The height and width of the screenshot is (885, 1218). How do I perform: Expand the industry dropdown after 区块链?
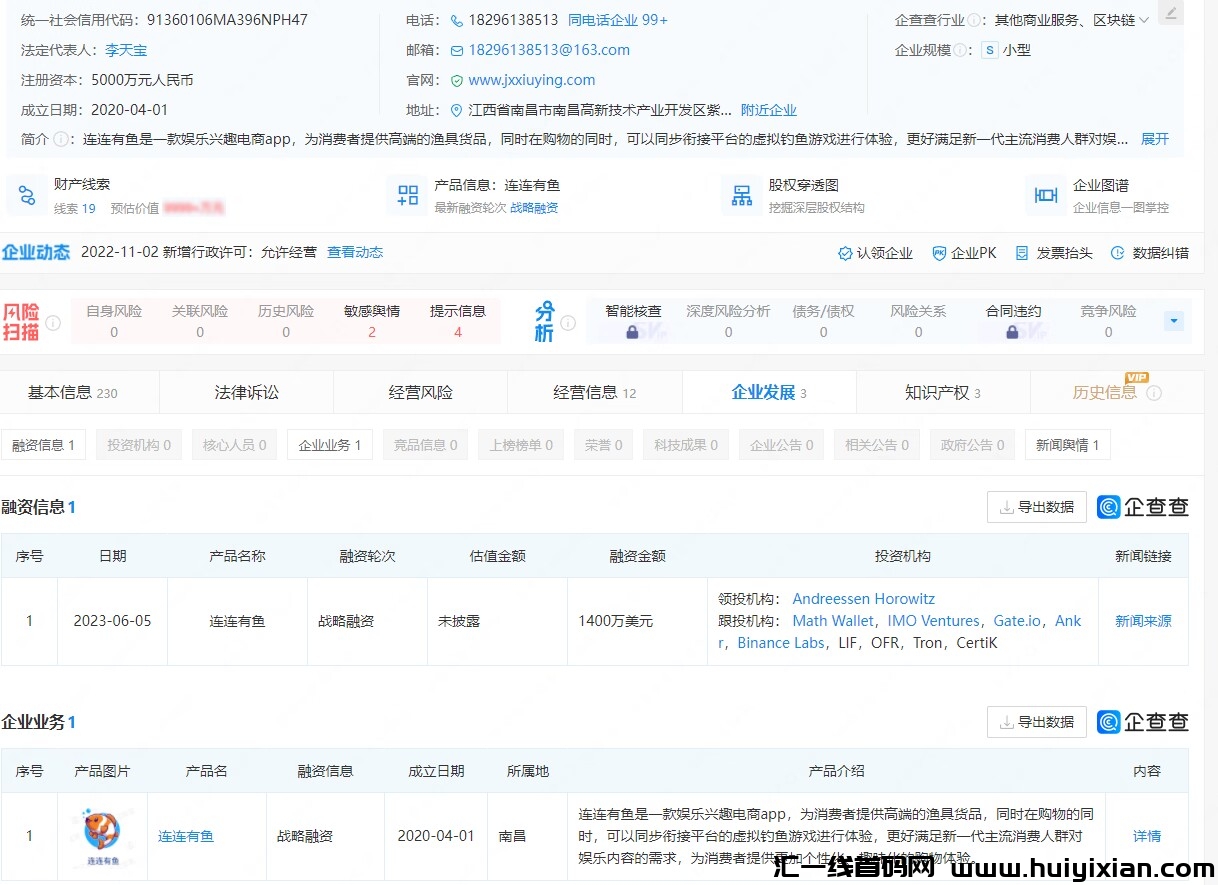point(1144,20)
